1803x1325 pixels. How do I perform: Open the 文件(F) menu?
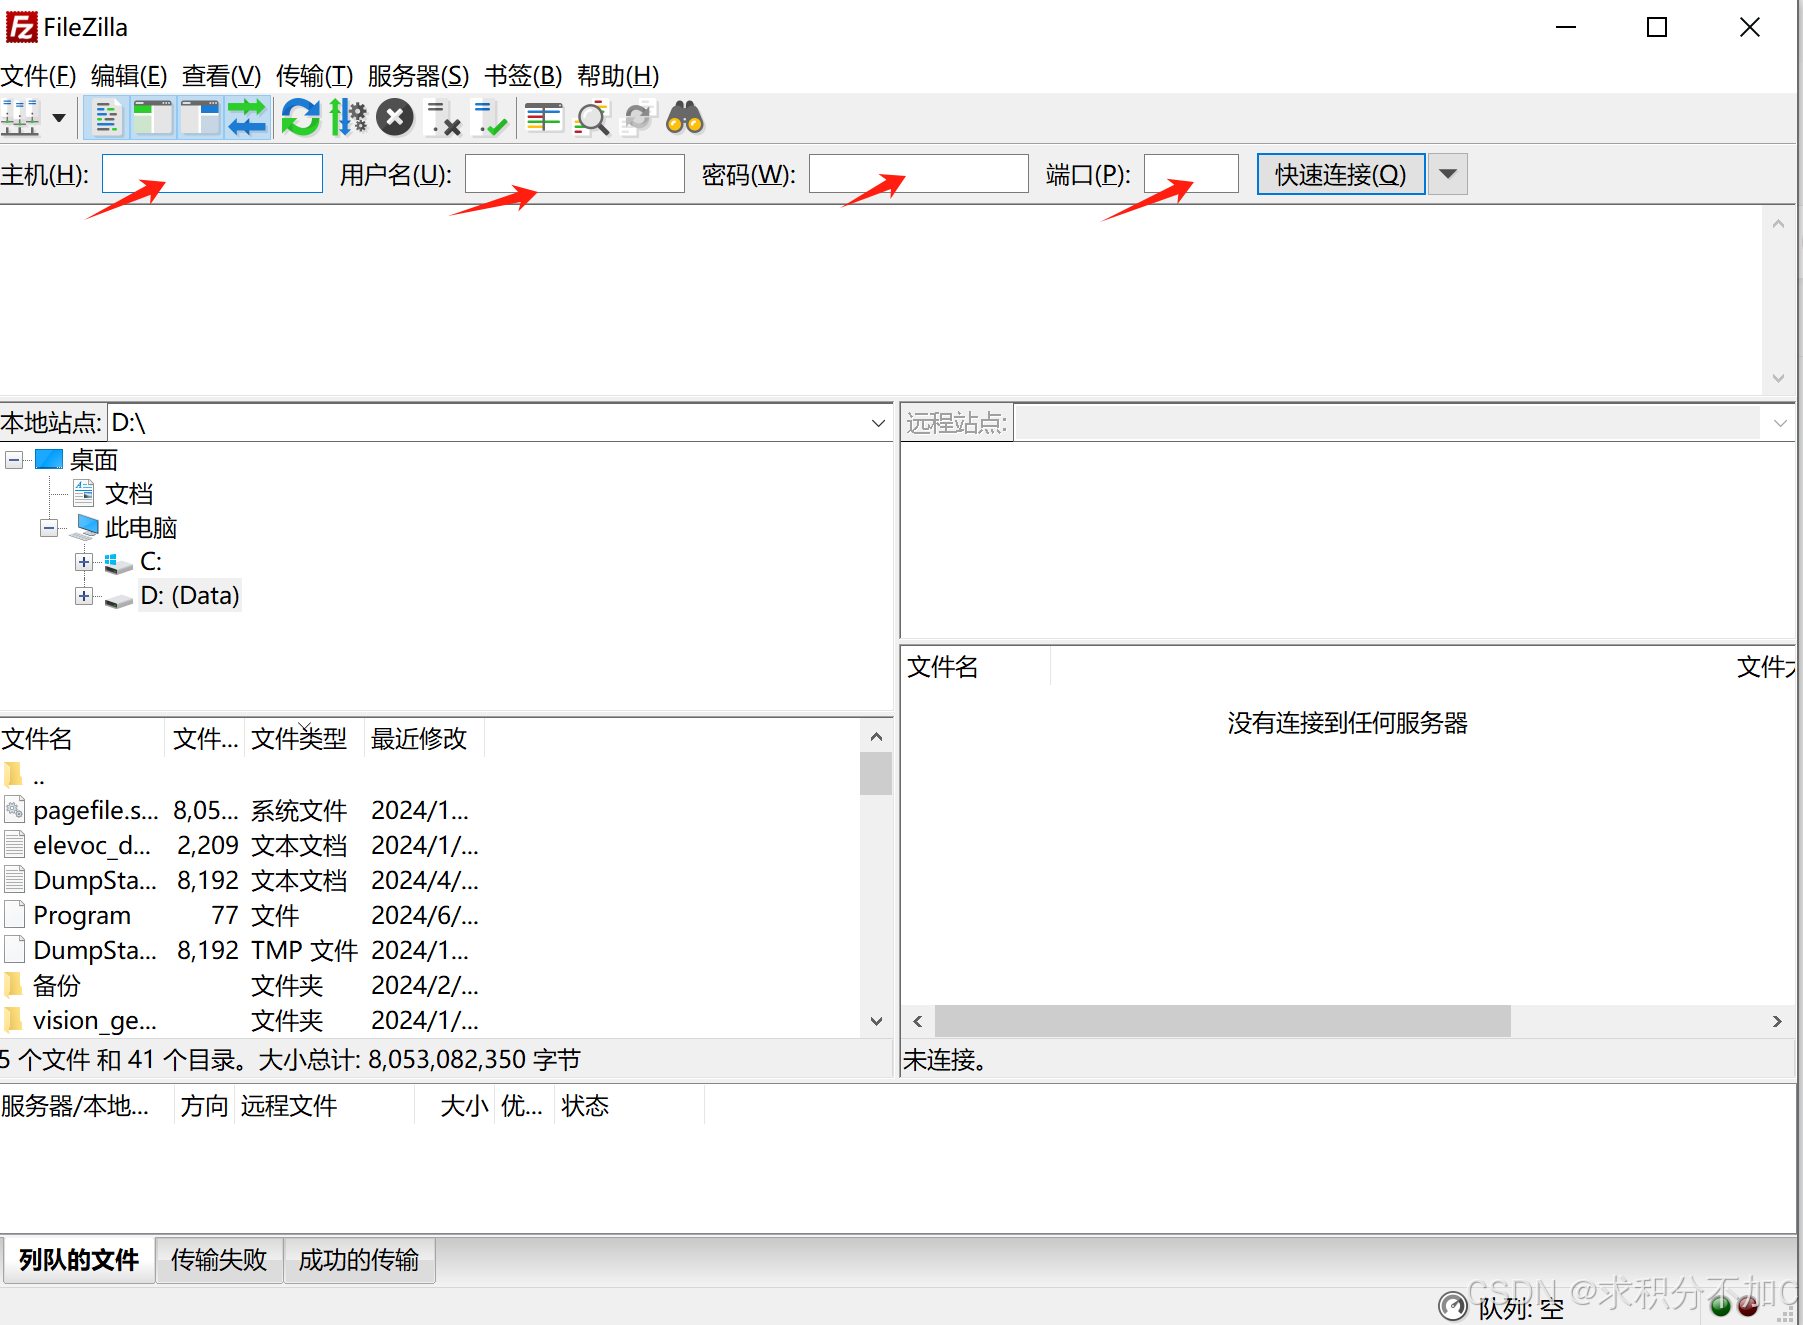tap(38, 76)
